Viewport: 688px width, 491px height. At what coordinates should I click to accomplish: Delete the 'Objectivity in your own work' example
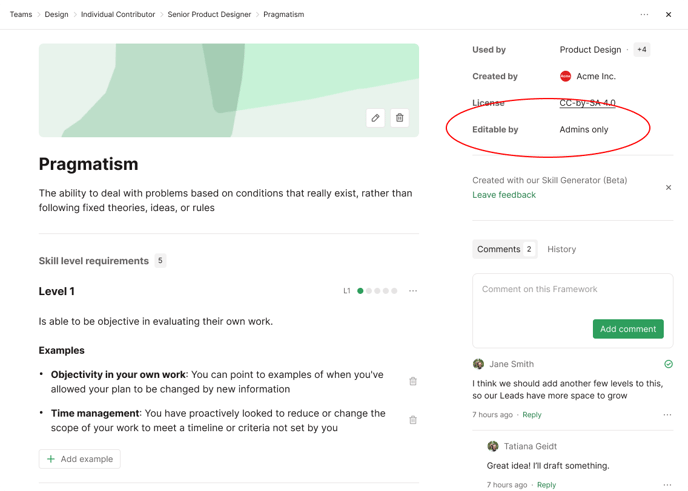tap(413, 381)
